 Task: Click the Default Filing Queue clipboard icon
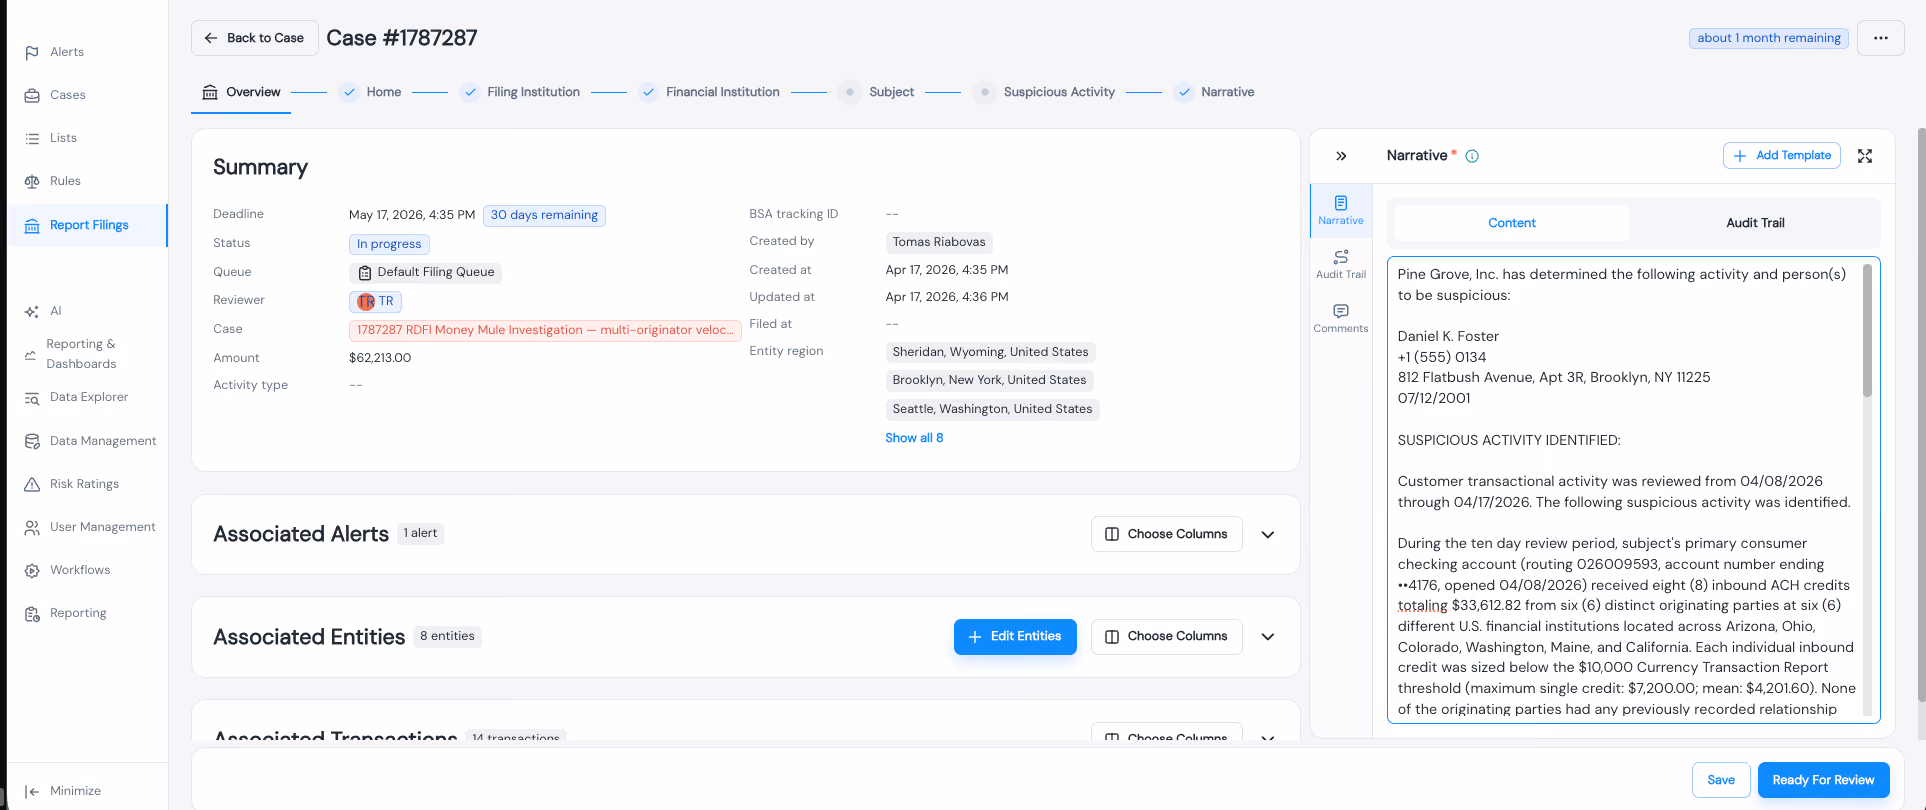point(365,272)
